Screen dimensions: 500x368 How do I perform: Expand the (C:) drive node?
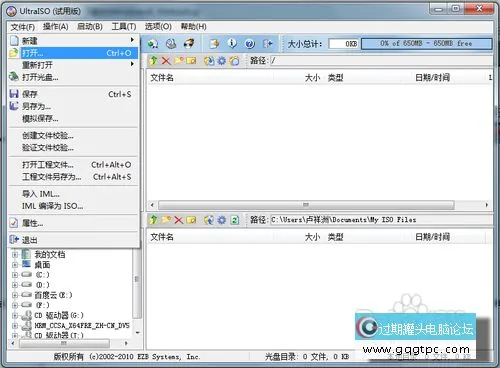coord(15,275)
